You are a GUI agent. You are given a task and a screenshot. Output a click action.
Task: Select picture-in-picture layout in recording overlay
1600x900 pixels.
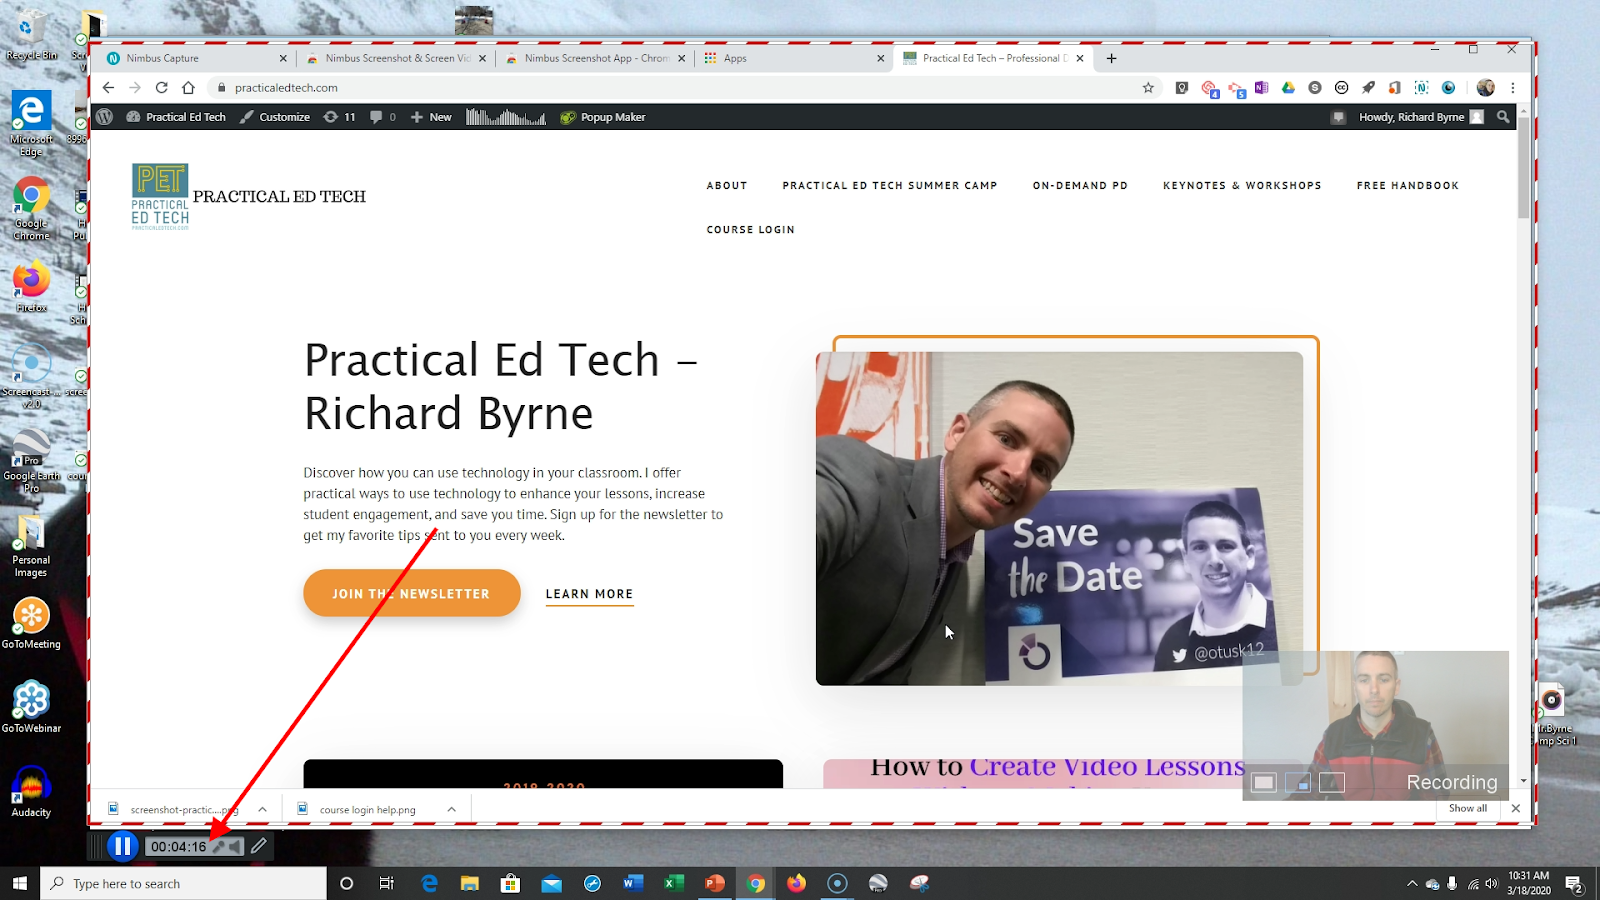pyautogui.click(x=1298, y=782)
